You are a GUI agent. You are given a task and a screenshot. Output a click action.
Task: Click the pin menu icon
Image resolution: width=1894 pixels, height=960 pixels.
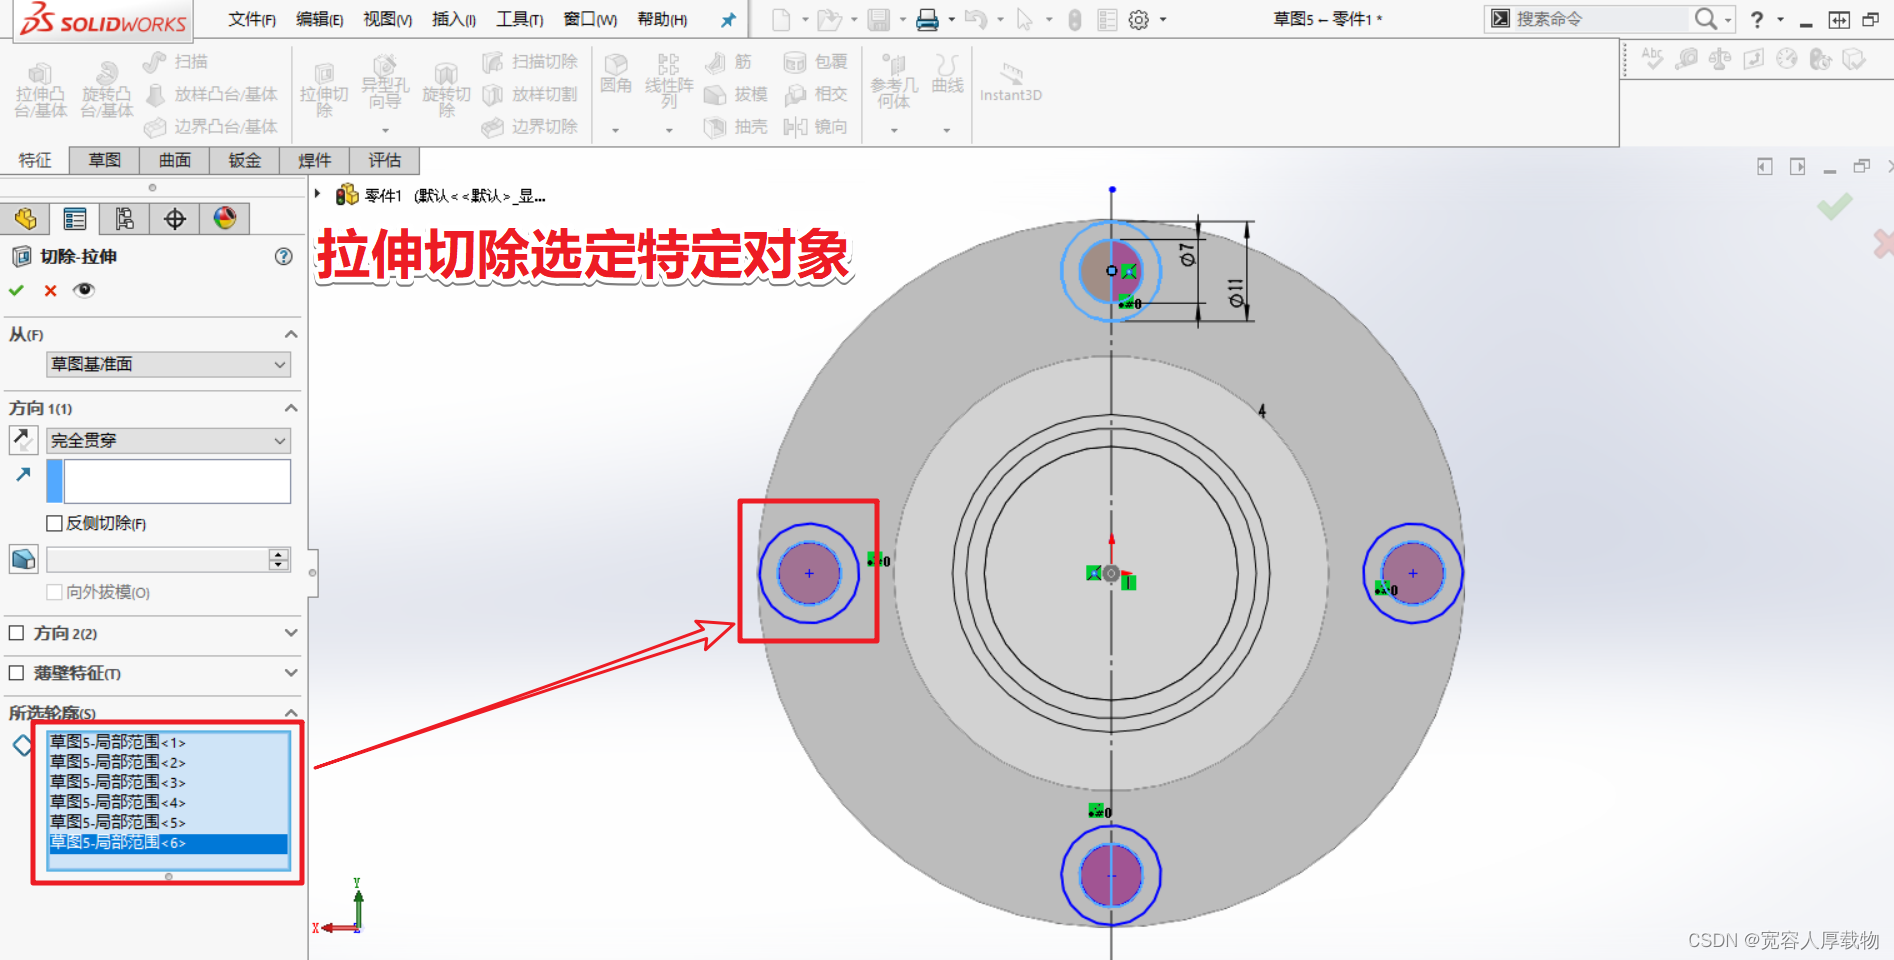728,19
